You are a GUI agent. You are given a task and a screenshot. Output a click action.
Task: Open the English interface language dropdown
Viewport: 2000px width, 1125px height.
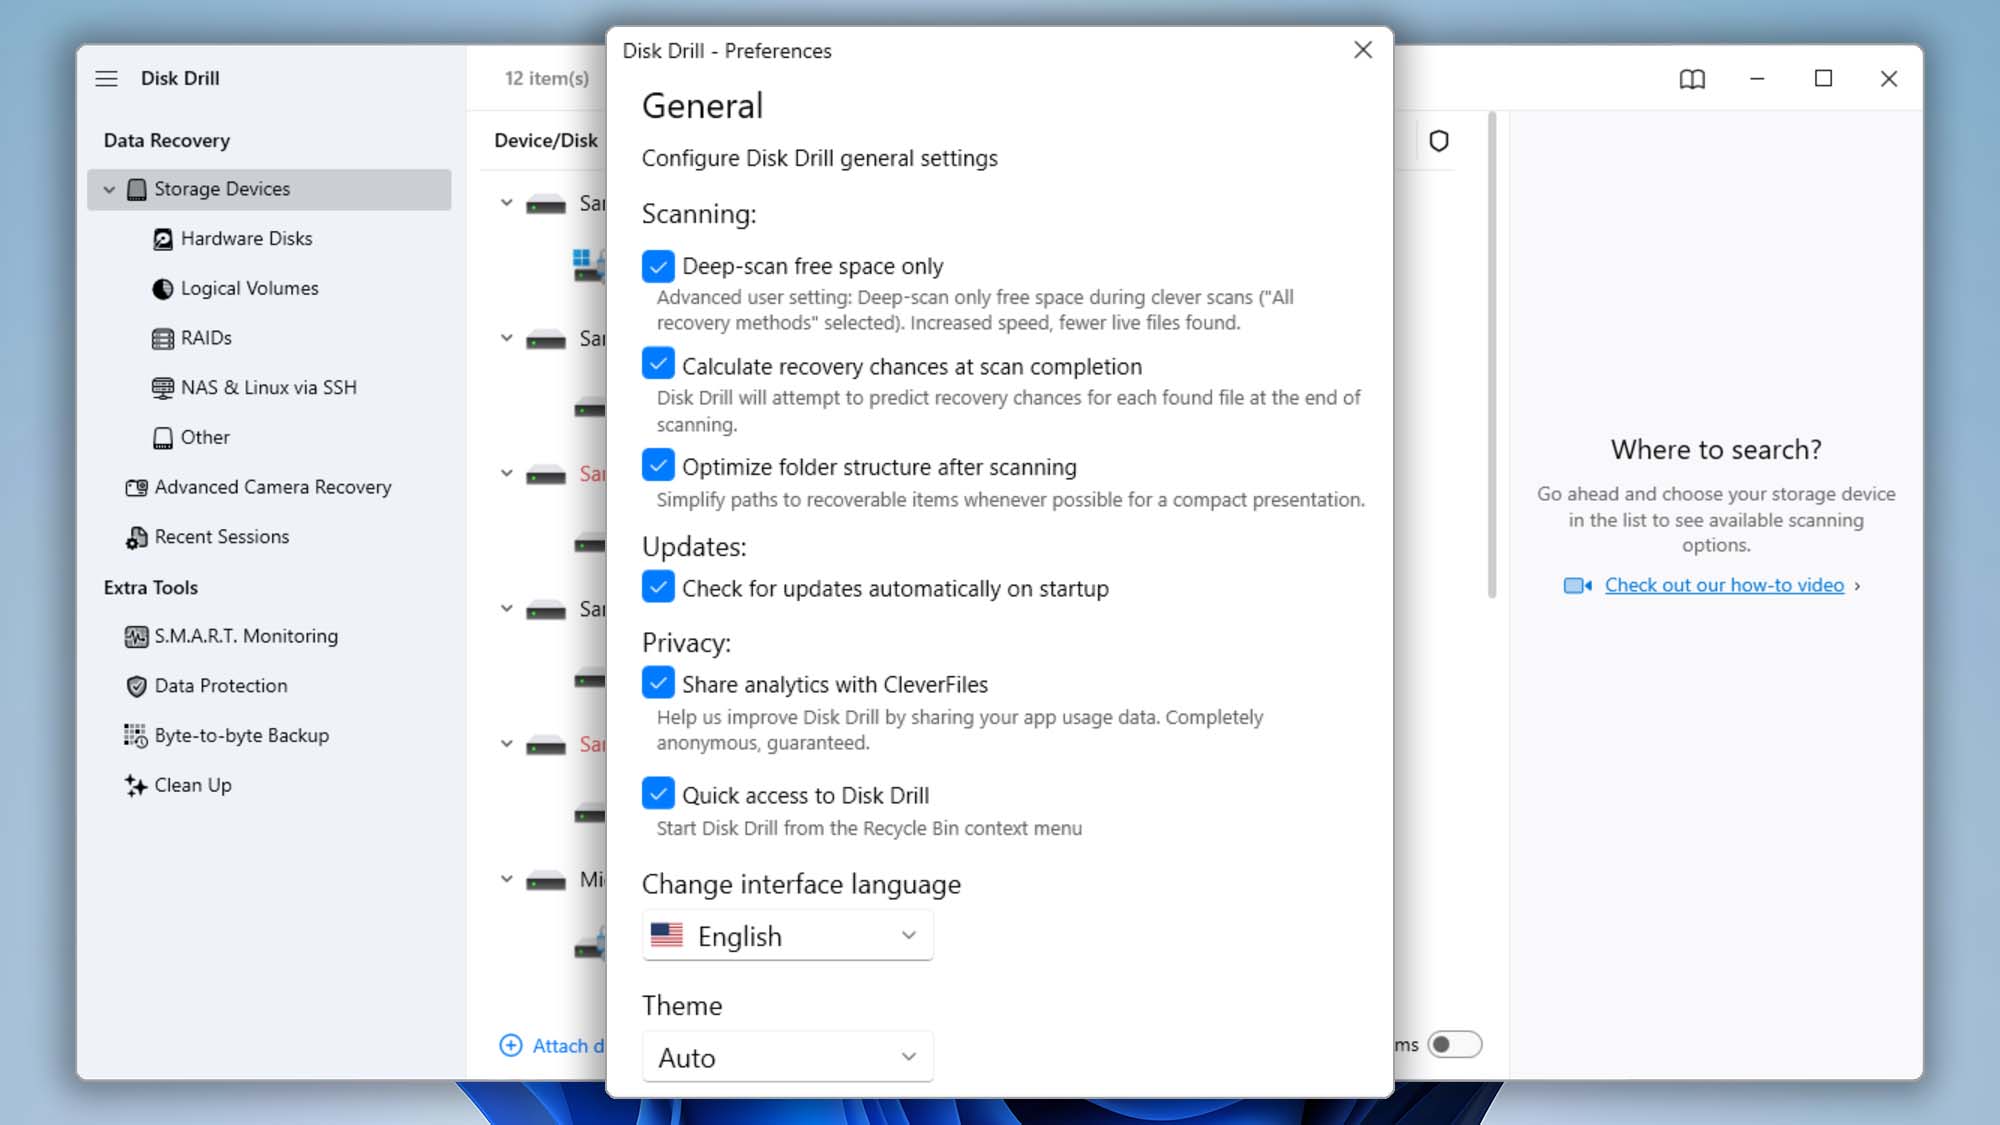(x=788, y=936)
